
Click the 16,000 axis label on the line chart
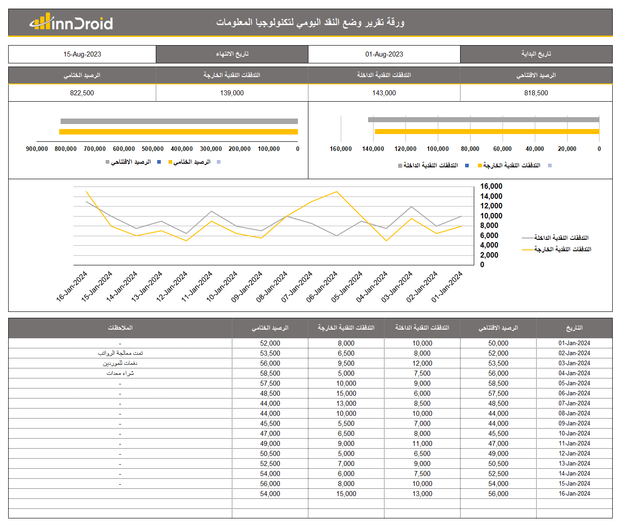[x=491, y=186]
